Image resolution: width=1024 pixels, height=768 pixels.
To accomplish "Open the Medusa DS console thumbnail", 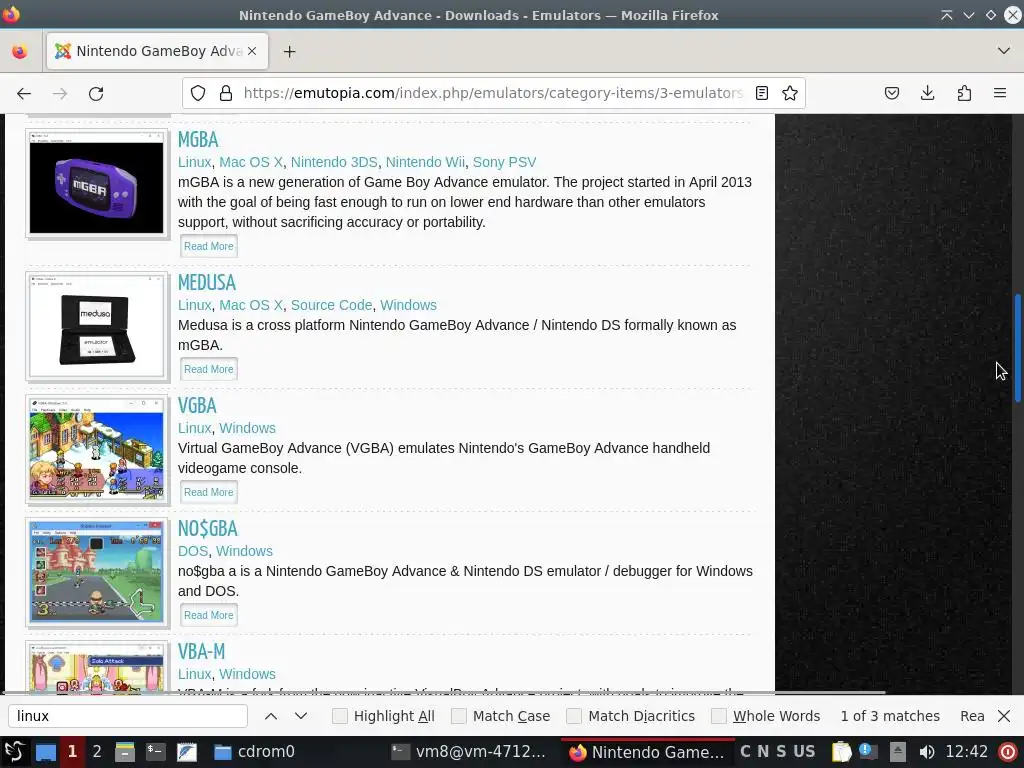I will 97,326.
